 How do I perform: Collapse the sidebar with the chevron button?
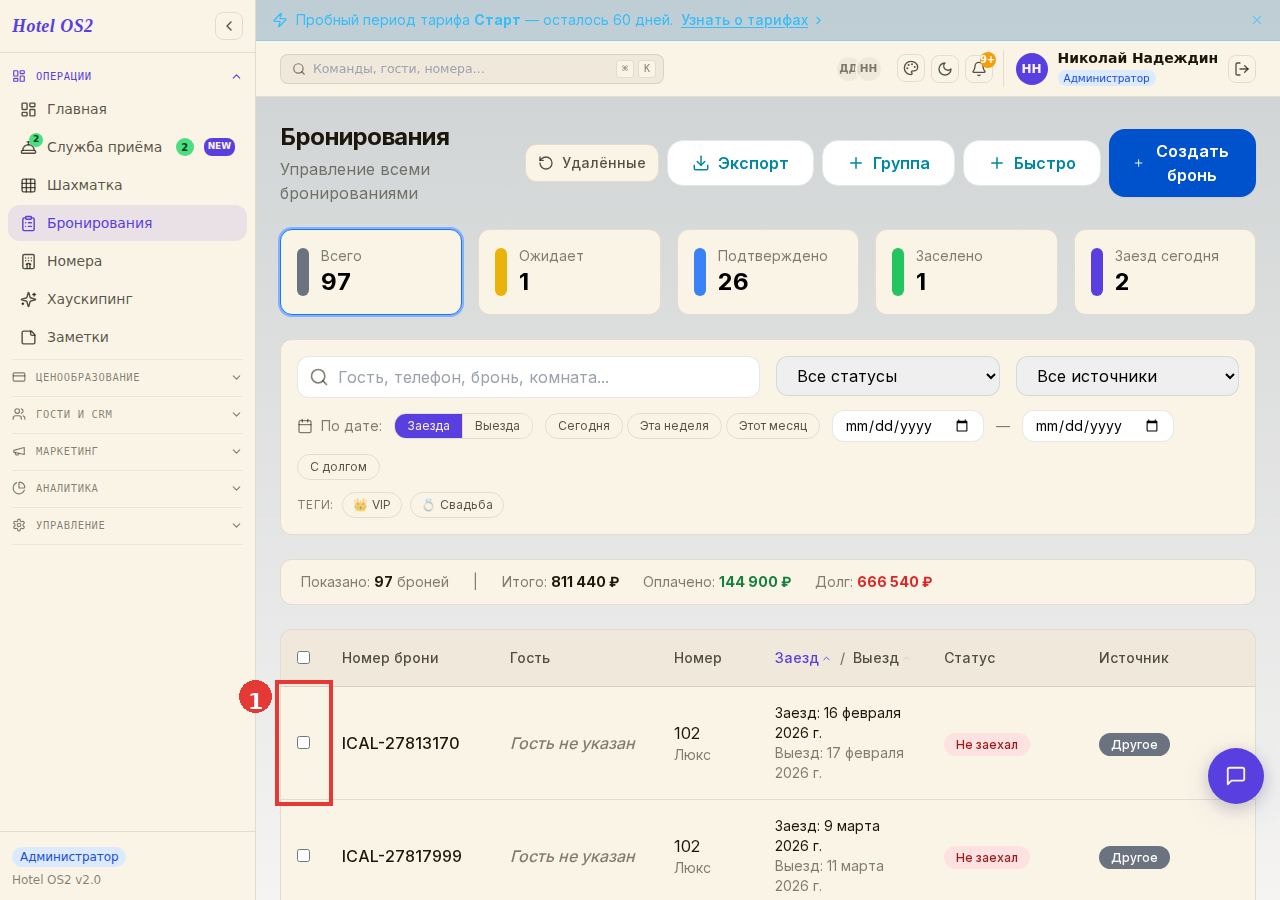pos(229,26)
